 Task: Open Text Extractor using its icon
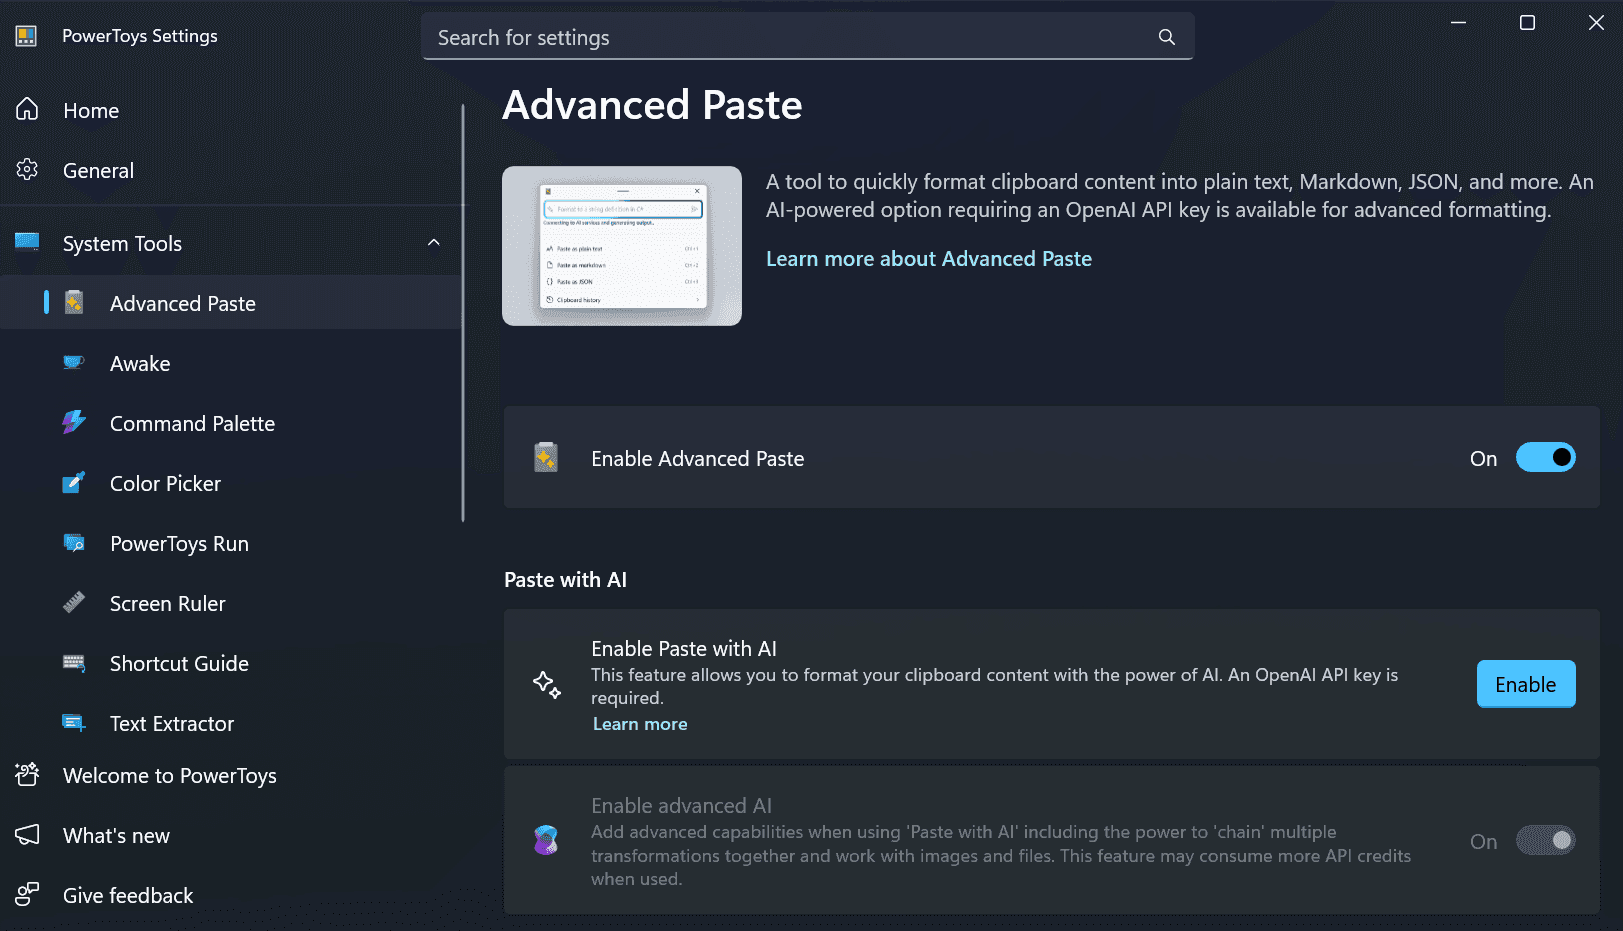click(x=74, y=723)
